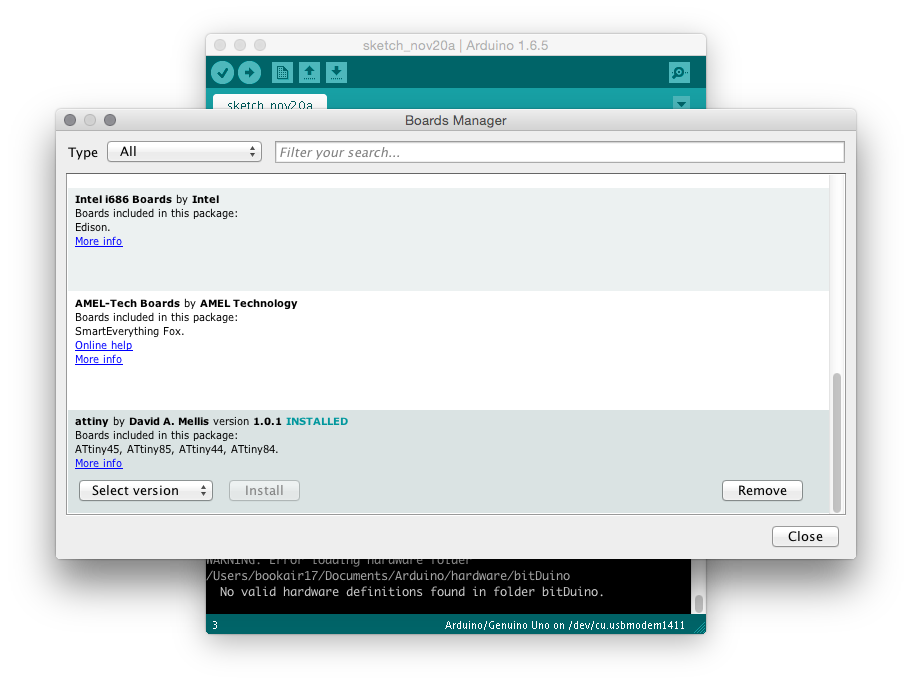
Task: Open the Type dropdown showing All
Action: pyautogui.click(x=184, y=152)
